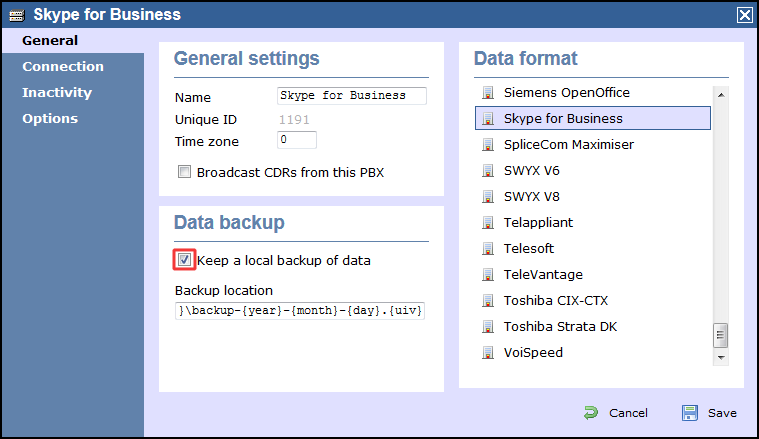
Task: Enable Broadcast CDRs from this PBX
Action: [184, 172]
